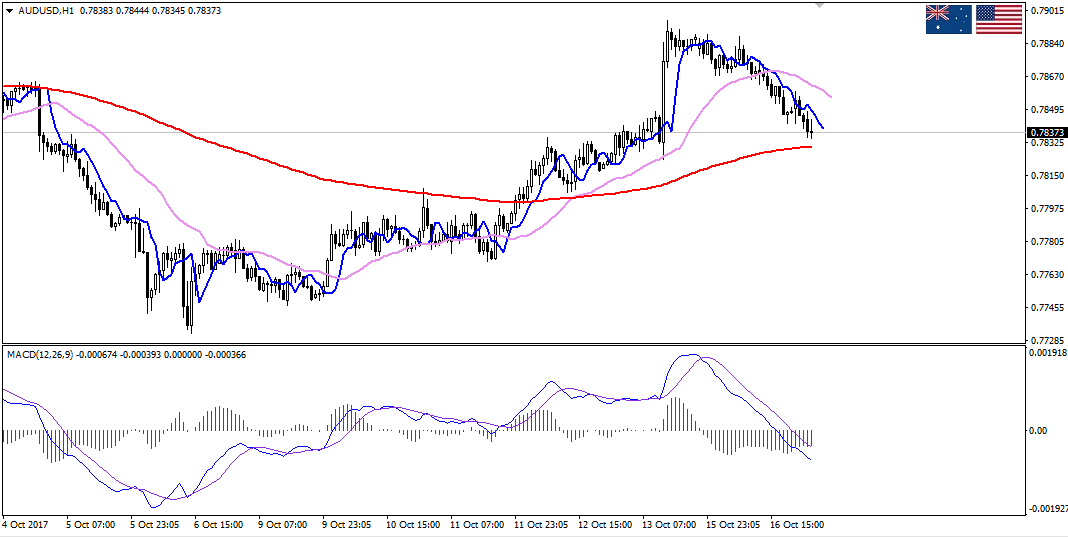
Task: Click price scale value 0.78670
Action: [1046, 76]
